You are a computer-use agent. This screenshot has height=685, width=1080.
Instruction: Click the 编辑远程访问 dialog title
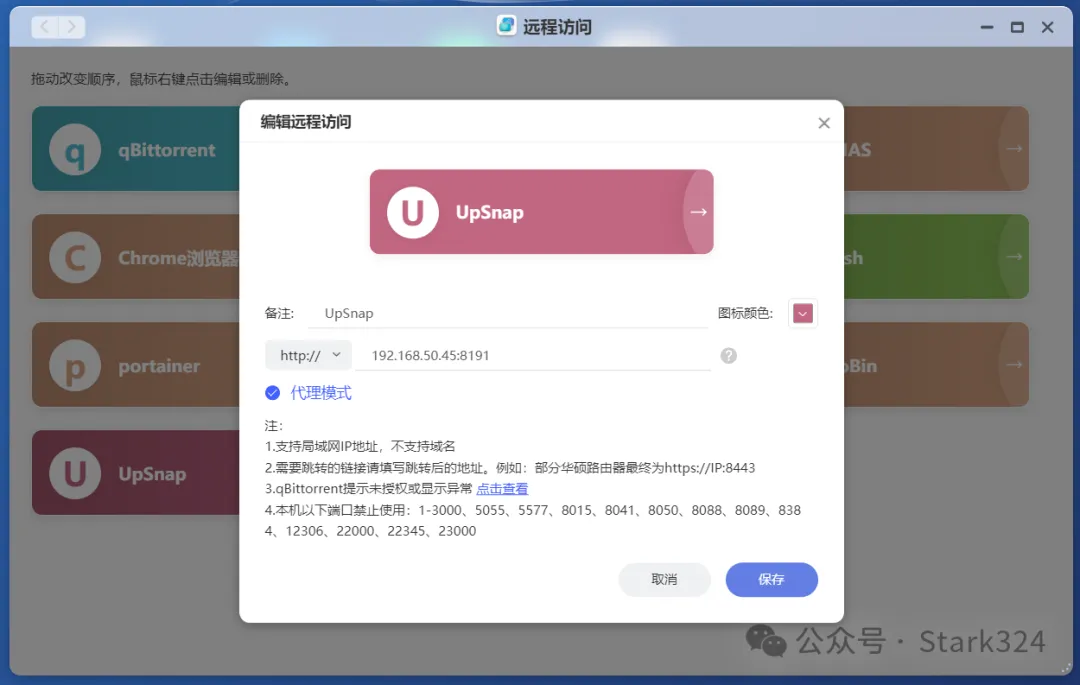click(306, 122)
